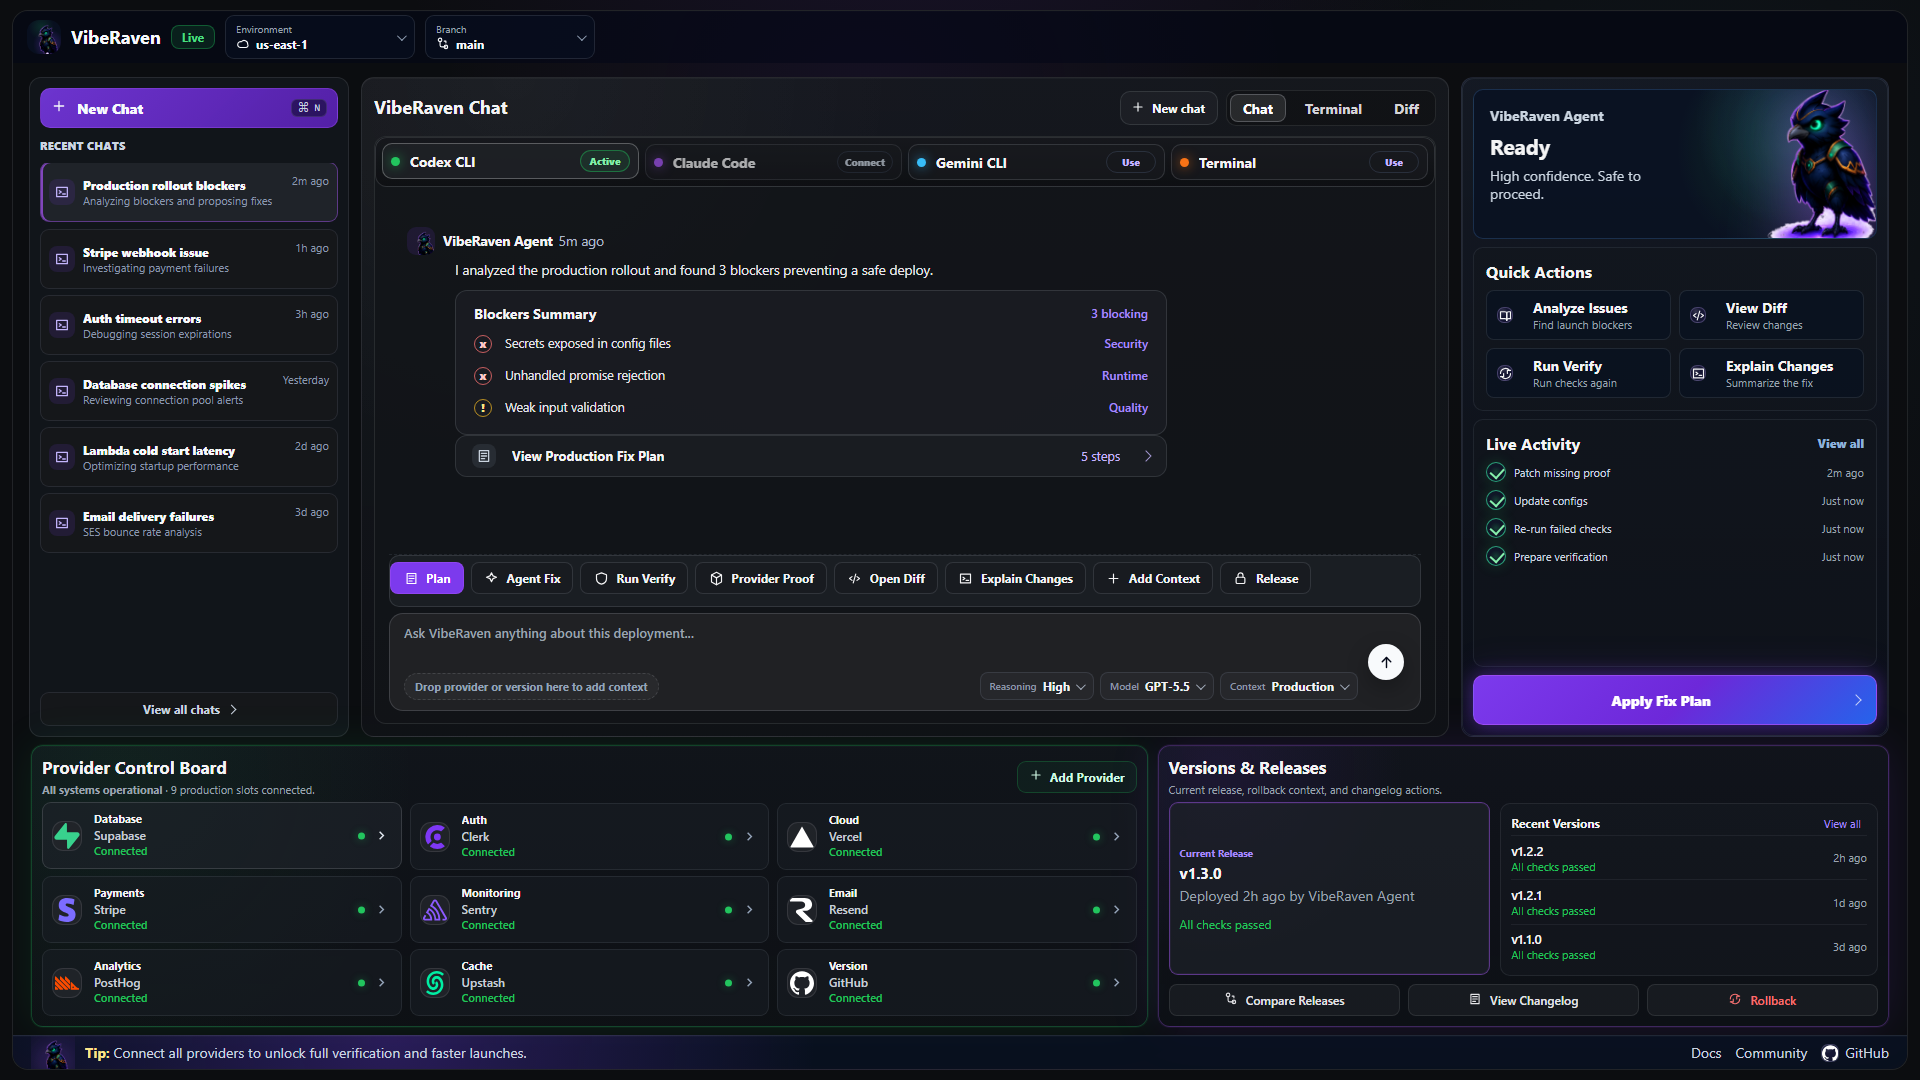Click the Explain Changes quick action icon
The width and height of the screenshot is (1920, 1080).
point(1698,373)
